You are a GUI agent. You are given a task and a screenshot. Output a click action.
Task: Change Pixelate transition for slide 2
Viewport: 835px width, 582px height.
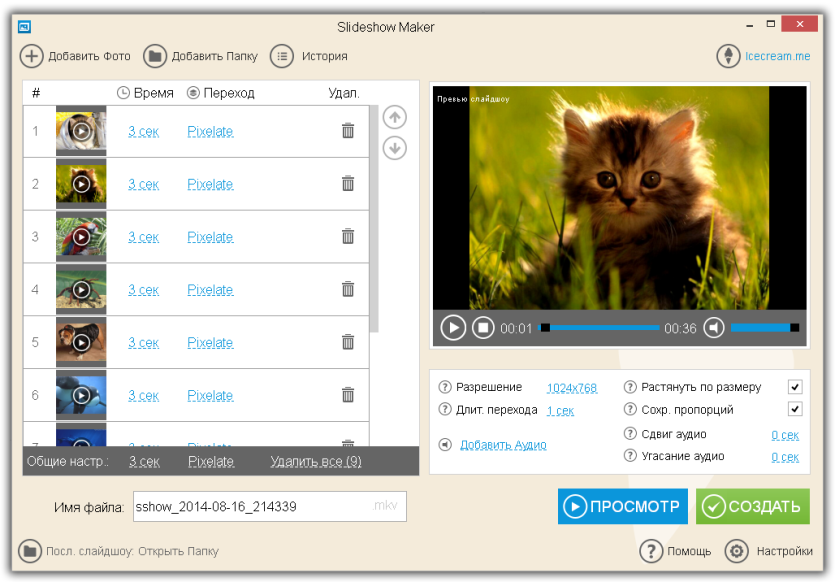(210, 184)
